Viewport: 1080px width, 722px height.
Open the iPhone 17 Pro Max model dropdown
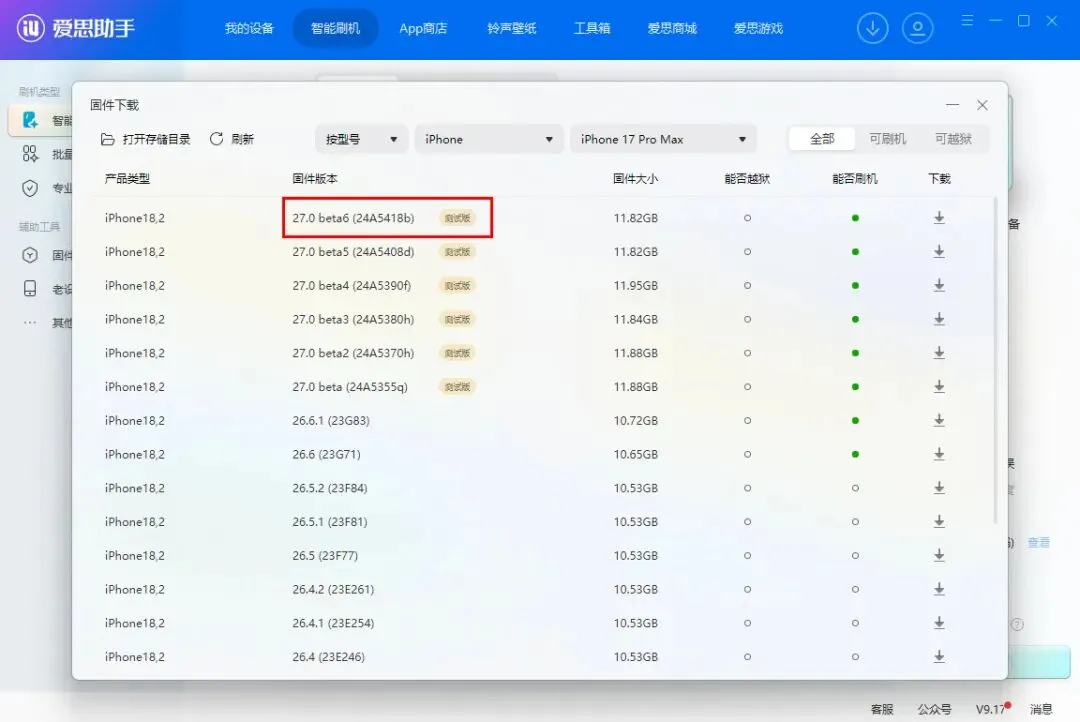pyautogui.click(x=663, y=139)
